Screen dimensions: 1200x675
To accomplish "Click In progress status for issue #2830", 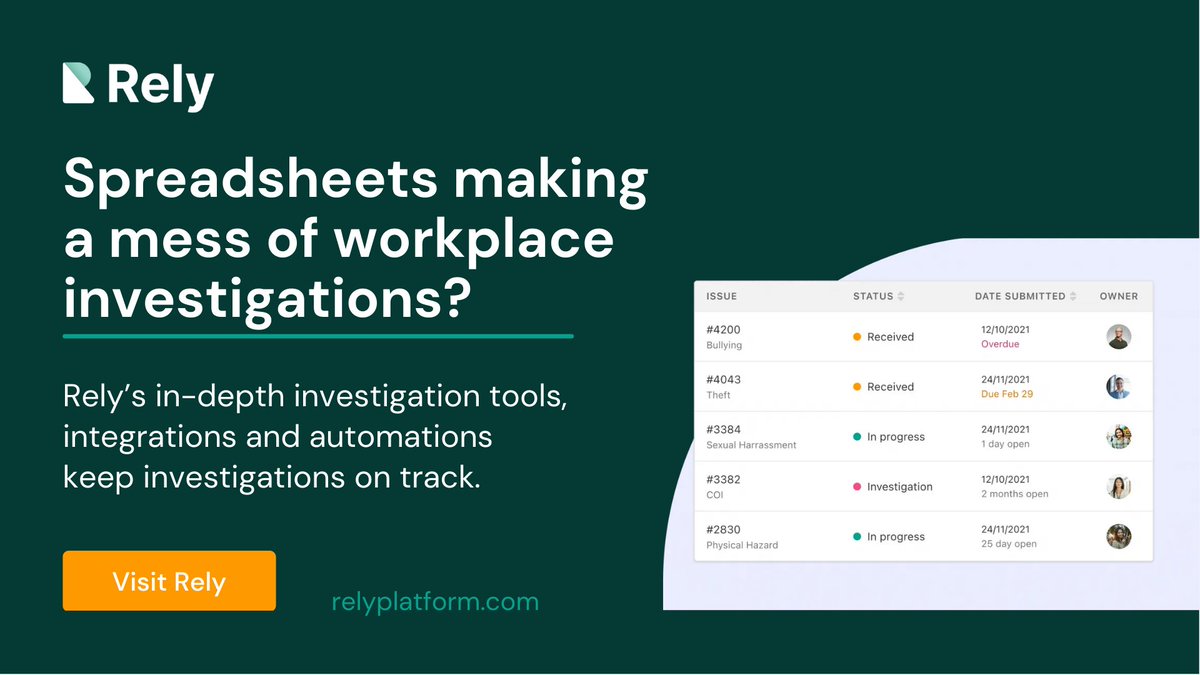I will click(x=888, y=537).
